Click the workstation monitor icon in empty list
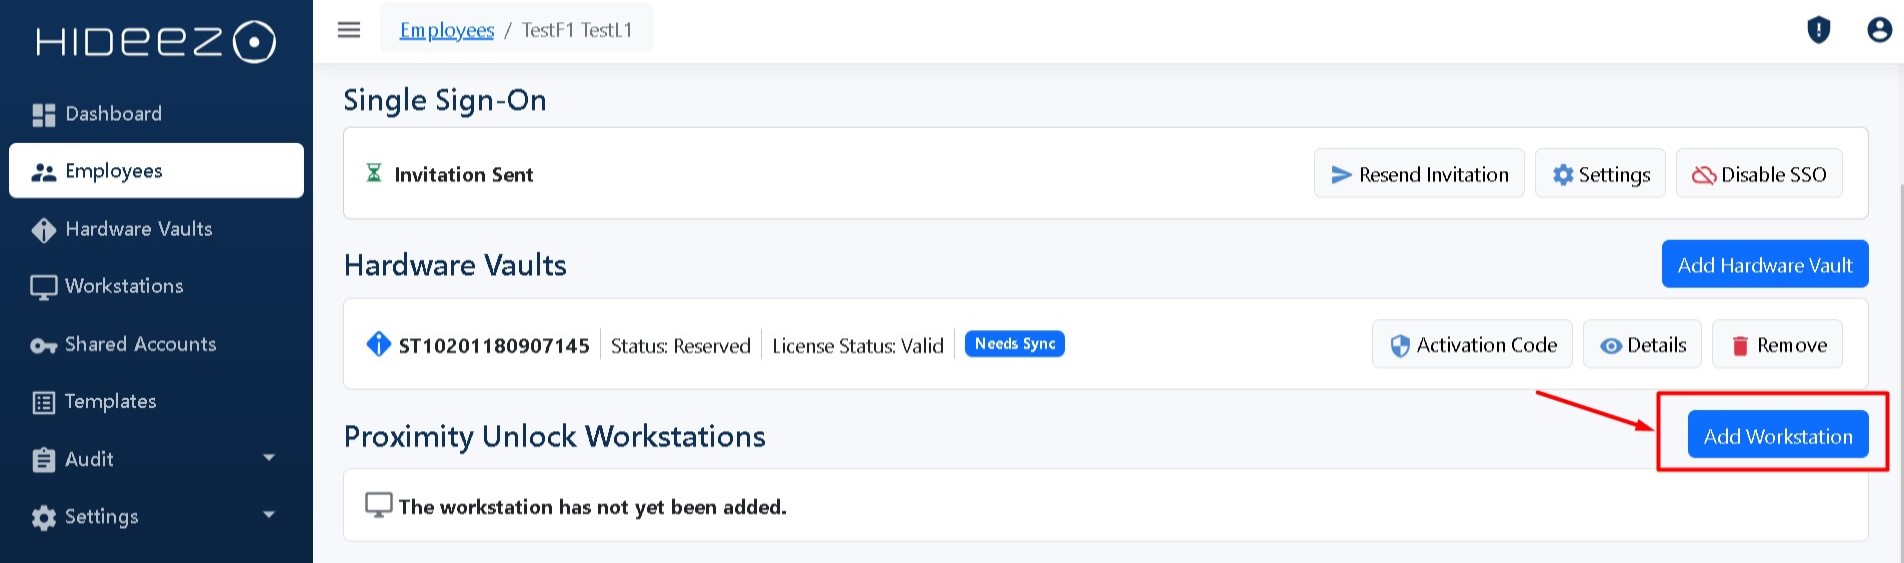 (378, 505)
